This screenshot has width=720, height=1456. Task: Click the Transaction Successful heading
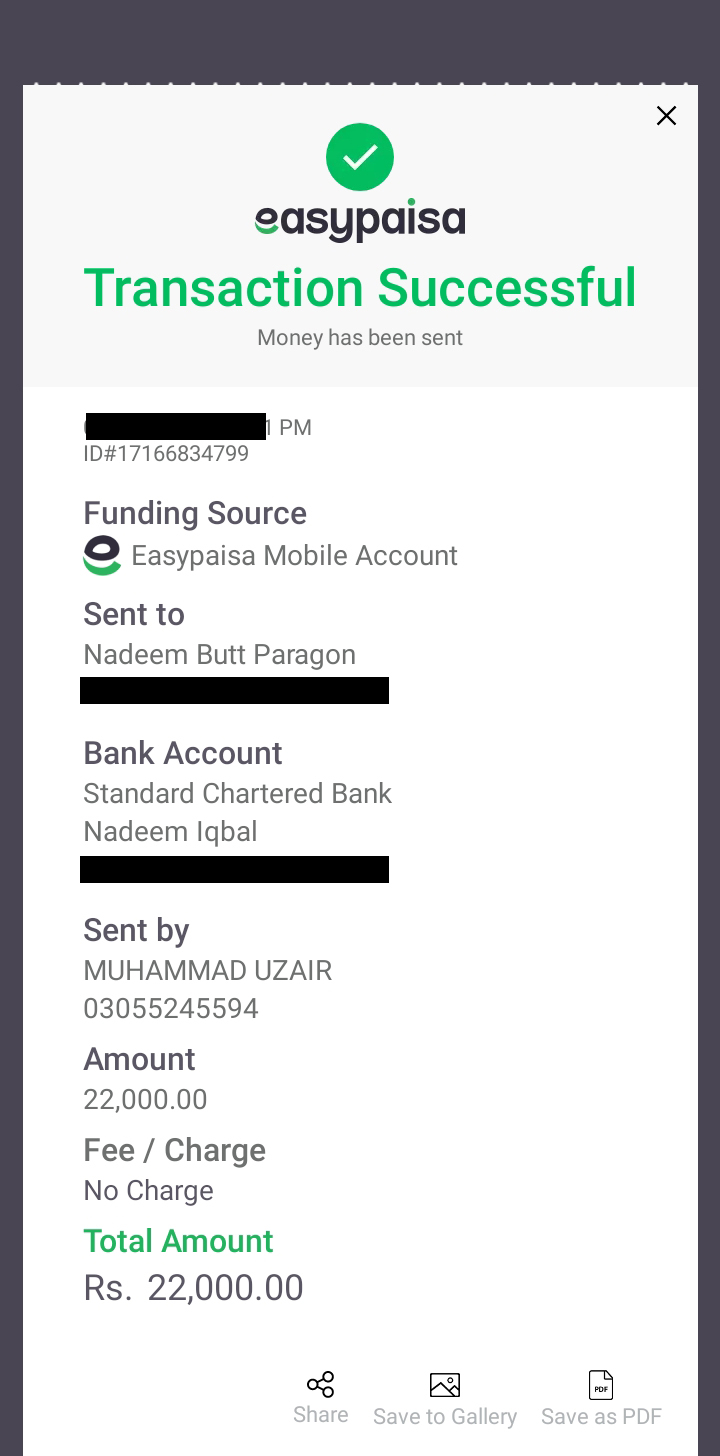[360, 288]
